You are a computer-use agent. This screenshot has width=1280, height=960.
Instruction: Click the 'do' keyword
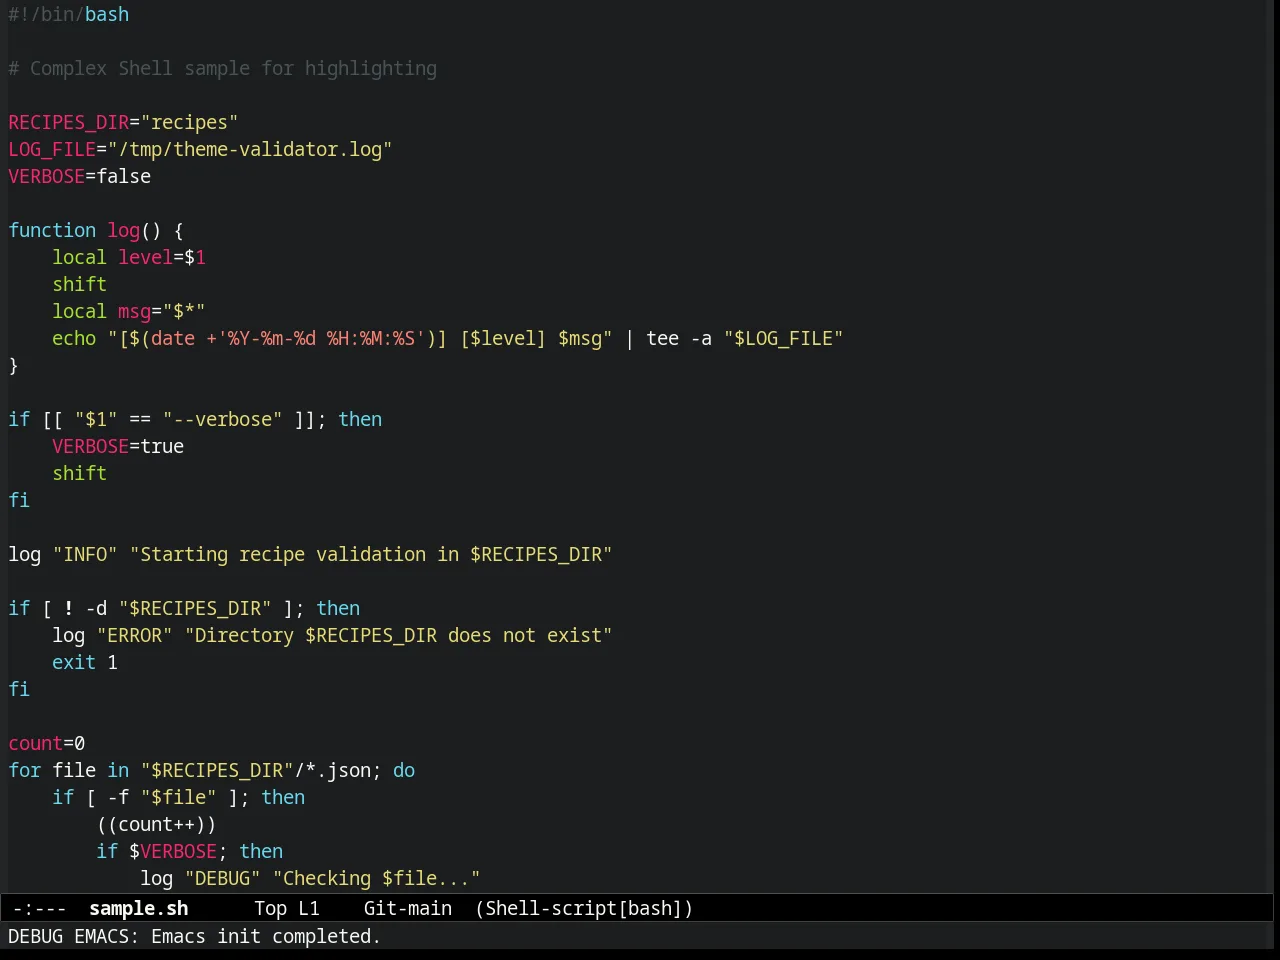404,770
